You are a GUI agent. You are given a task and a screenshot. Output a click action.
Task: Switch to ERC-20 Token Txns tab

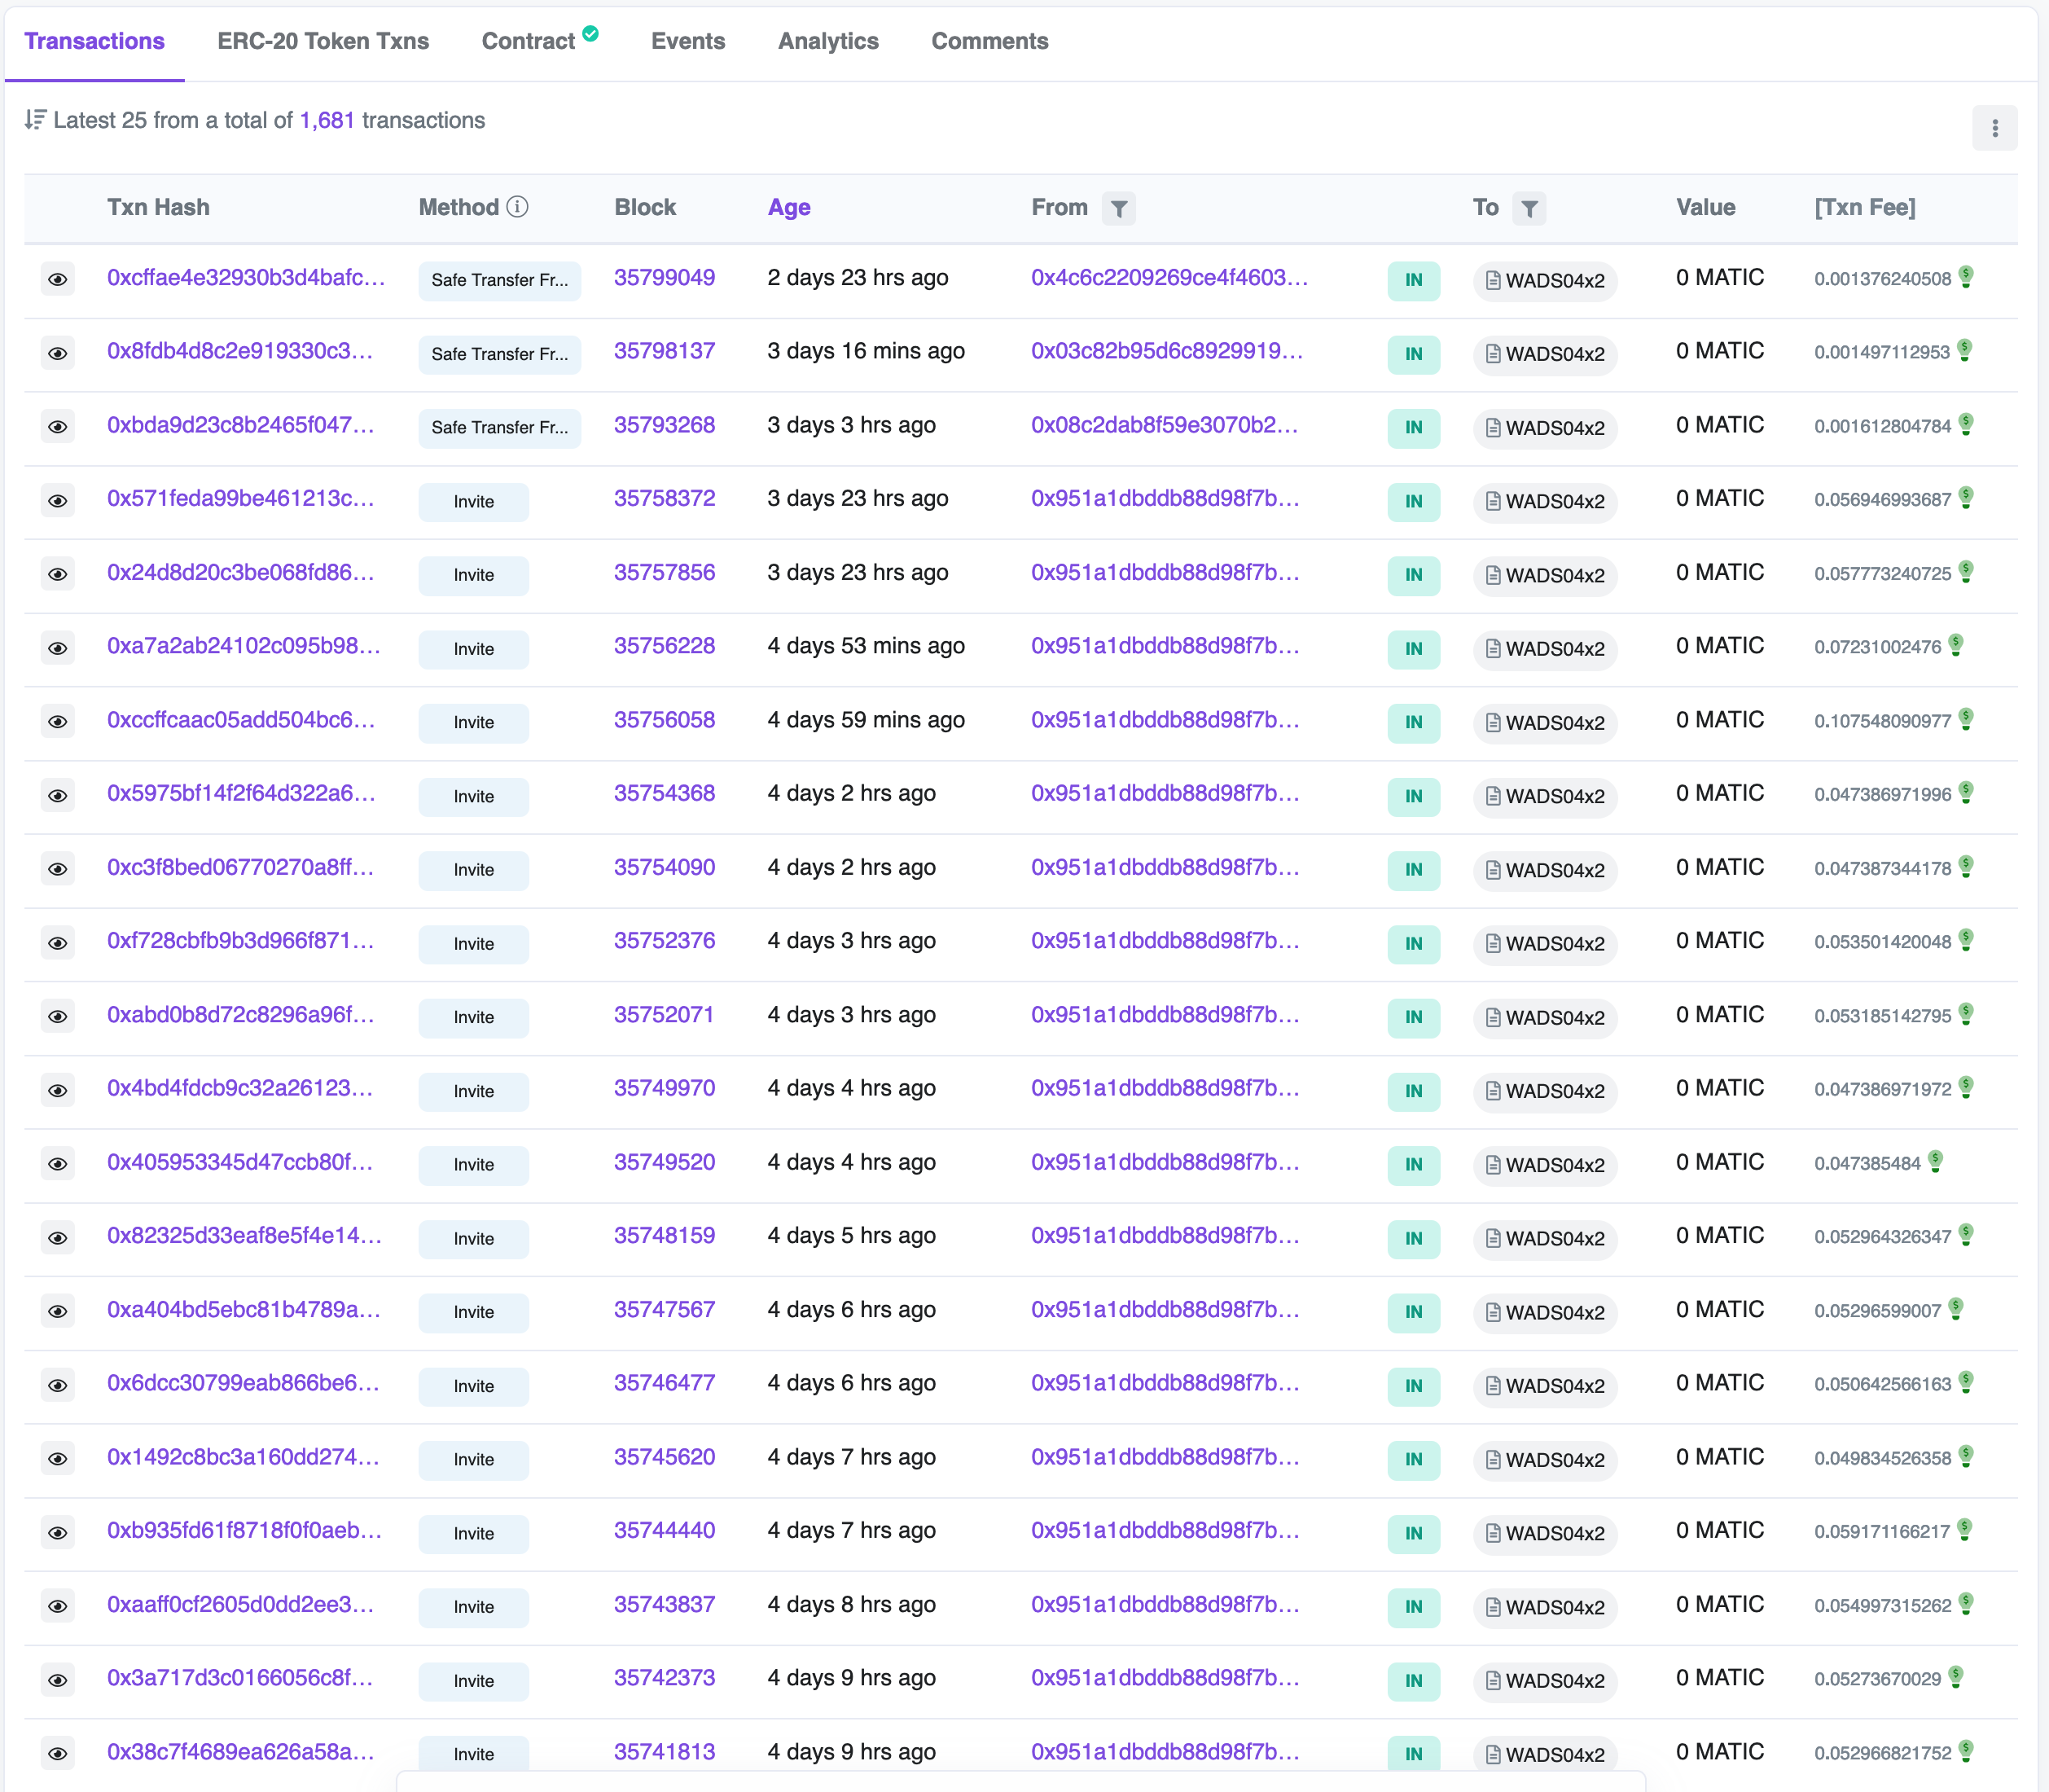point(323,41)
